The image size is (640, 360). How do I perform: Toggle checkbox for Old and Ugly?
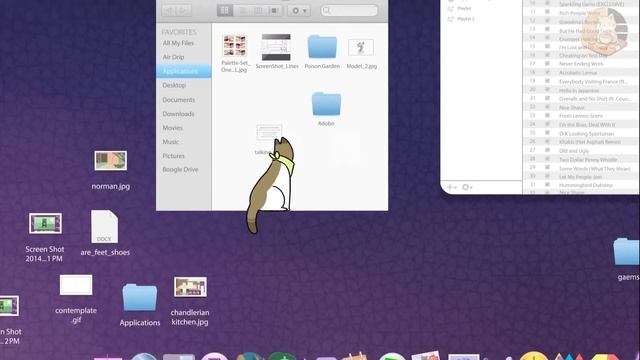547,151
